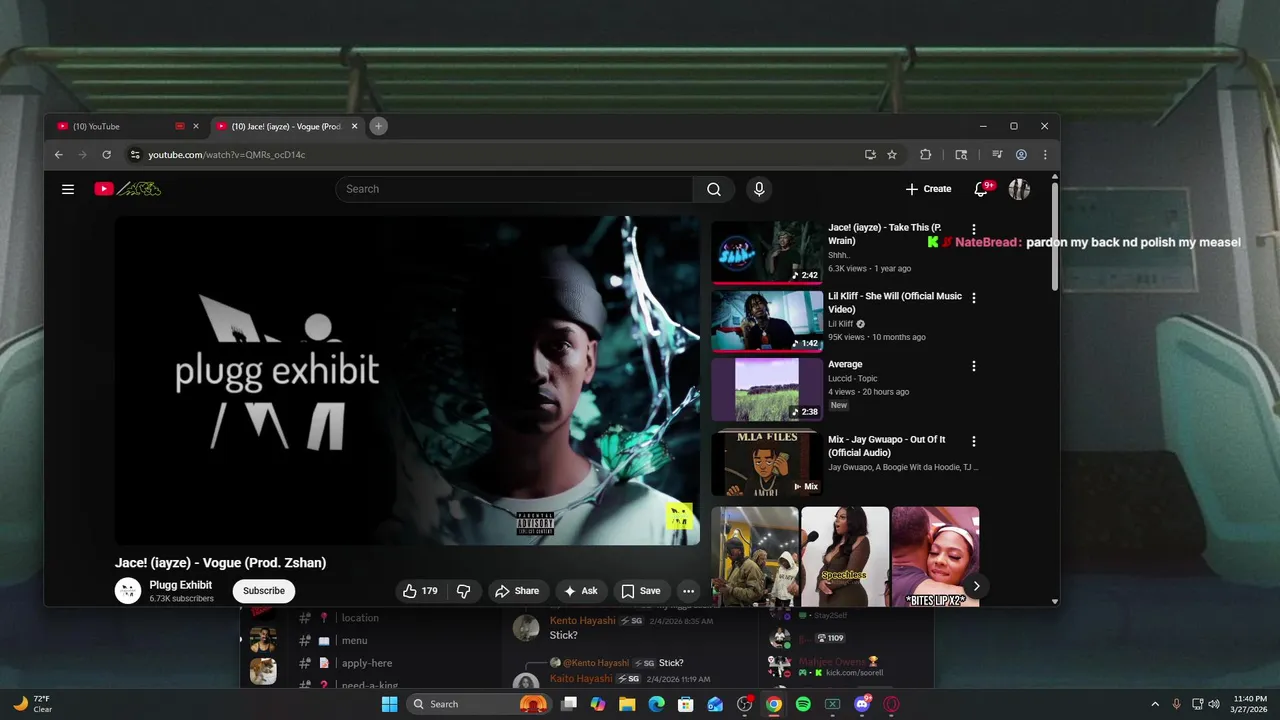1280x720 pixels.
Task: View site information icon in address bar
Action: coord(135,155)
